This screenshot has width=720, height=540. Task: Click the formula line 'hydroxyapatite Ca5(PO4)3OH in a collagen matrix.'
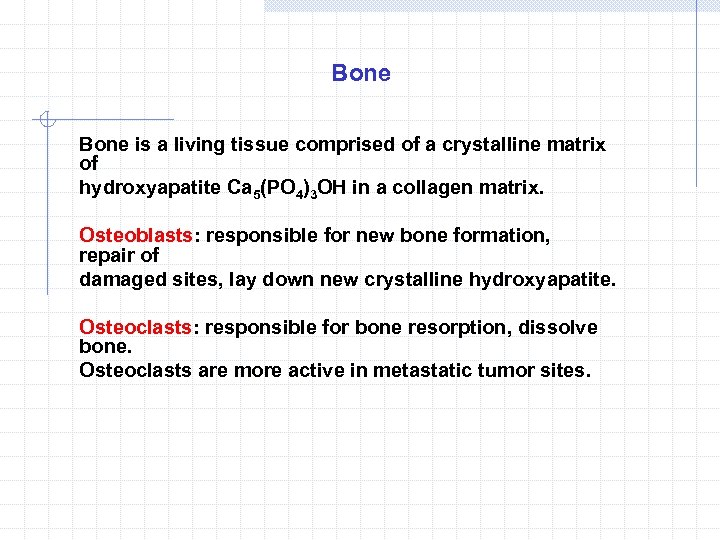coord(311,188)
